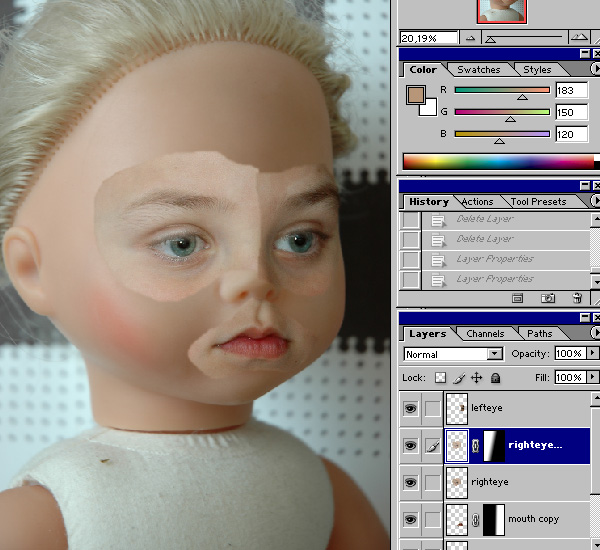Click the mask link icon on mouth copy layer
The height and width of the screenshot is (550, 600).
coord(475,520)
